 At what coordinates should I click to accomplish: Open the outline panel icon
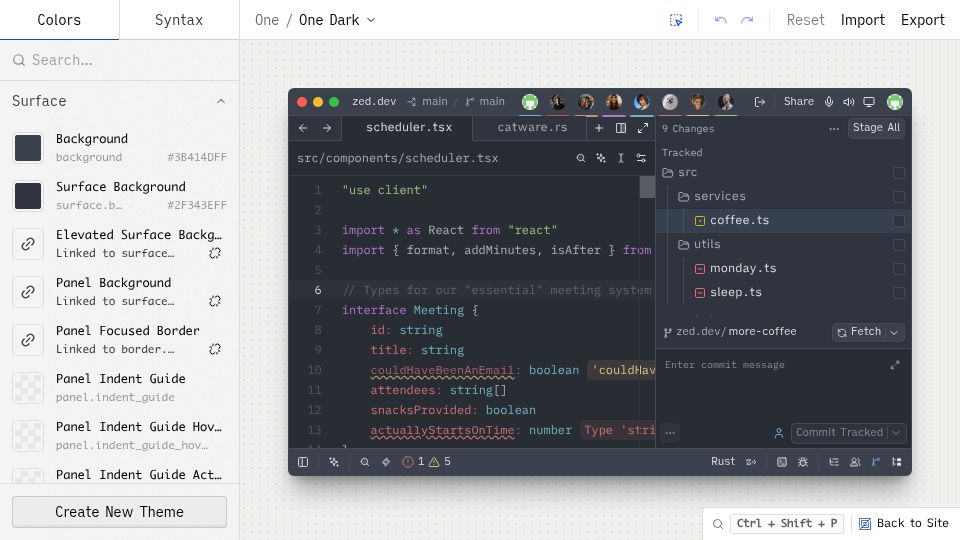coord(834,462)
